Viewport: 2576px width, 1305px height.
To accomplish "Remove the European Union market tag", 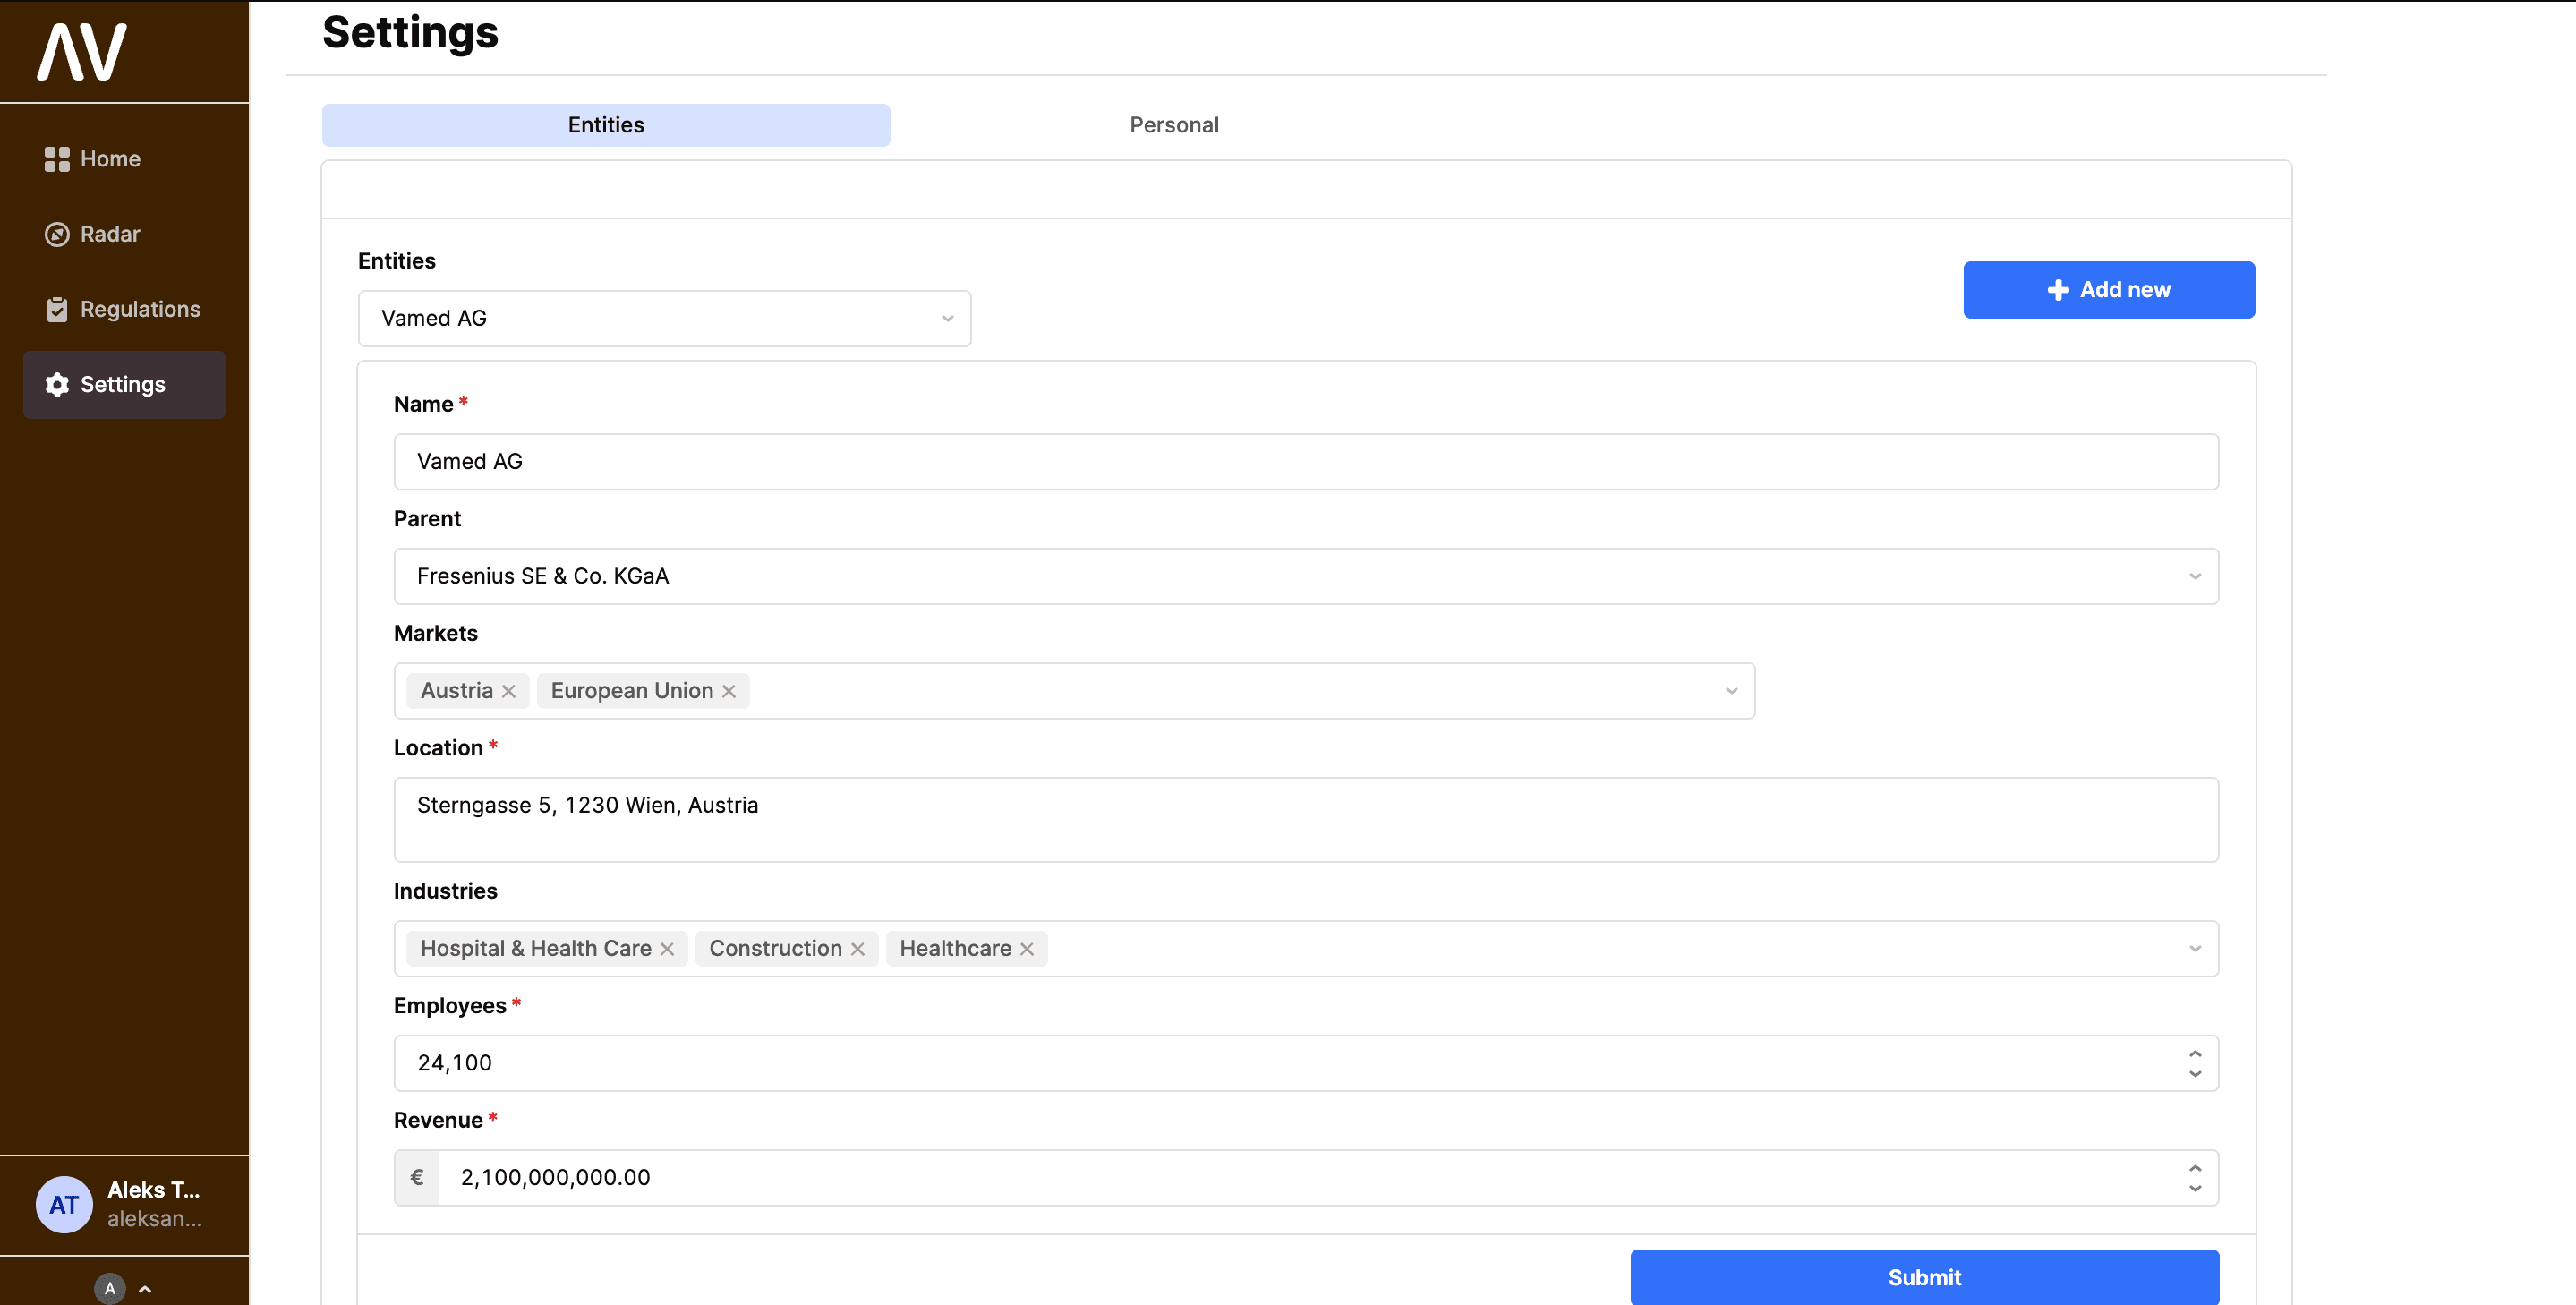I will click(728, 690).
